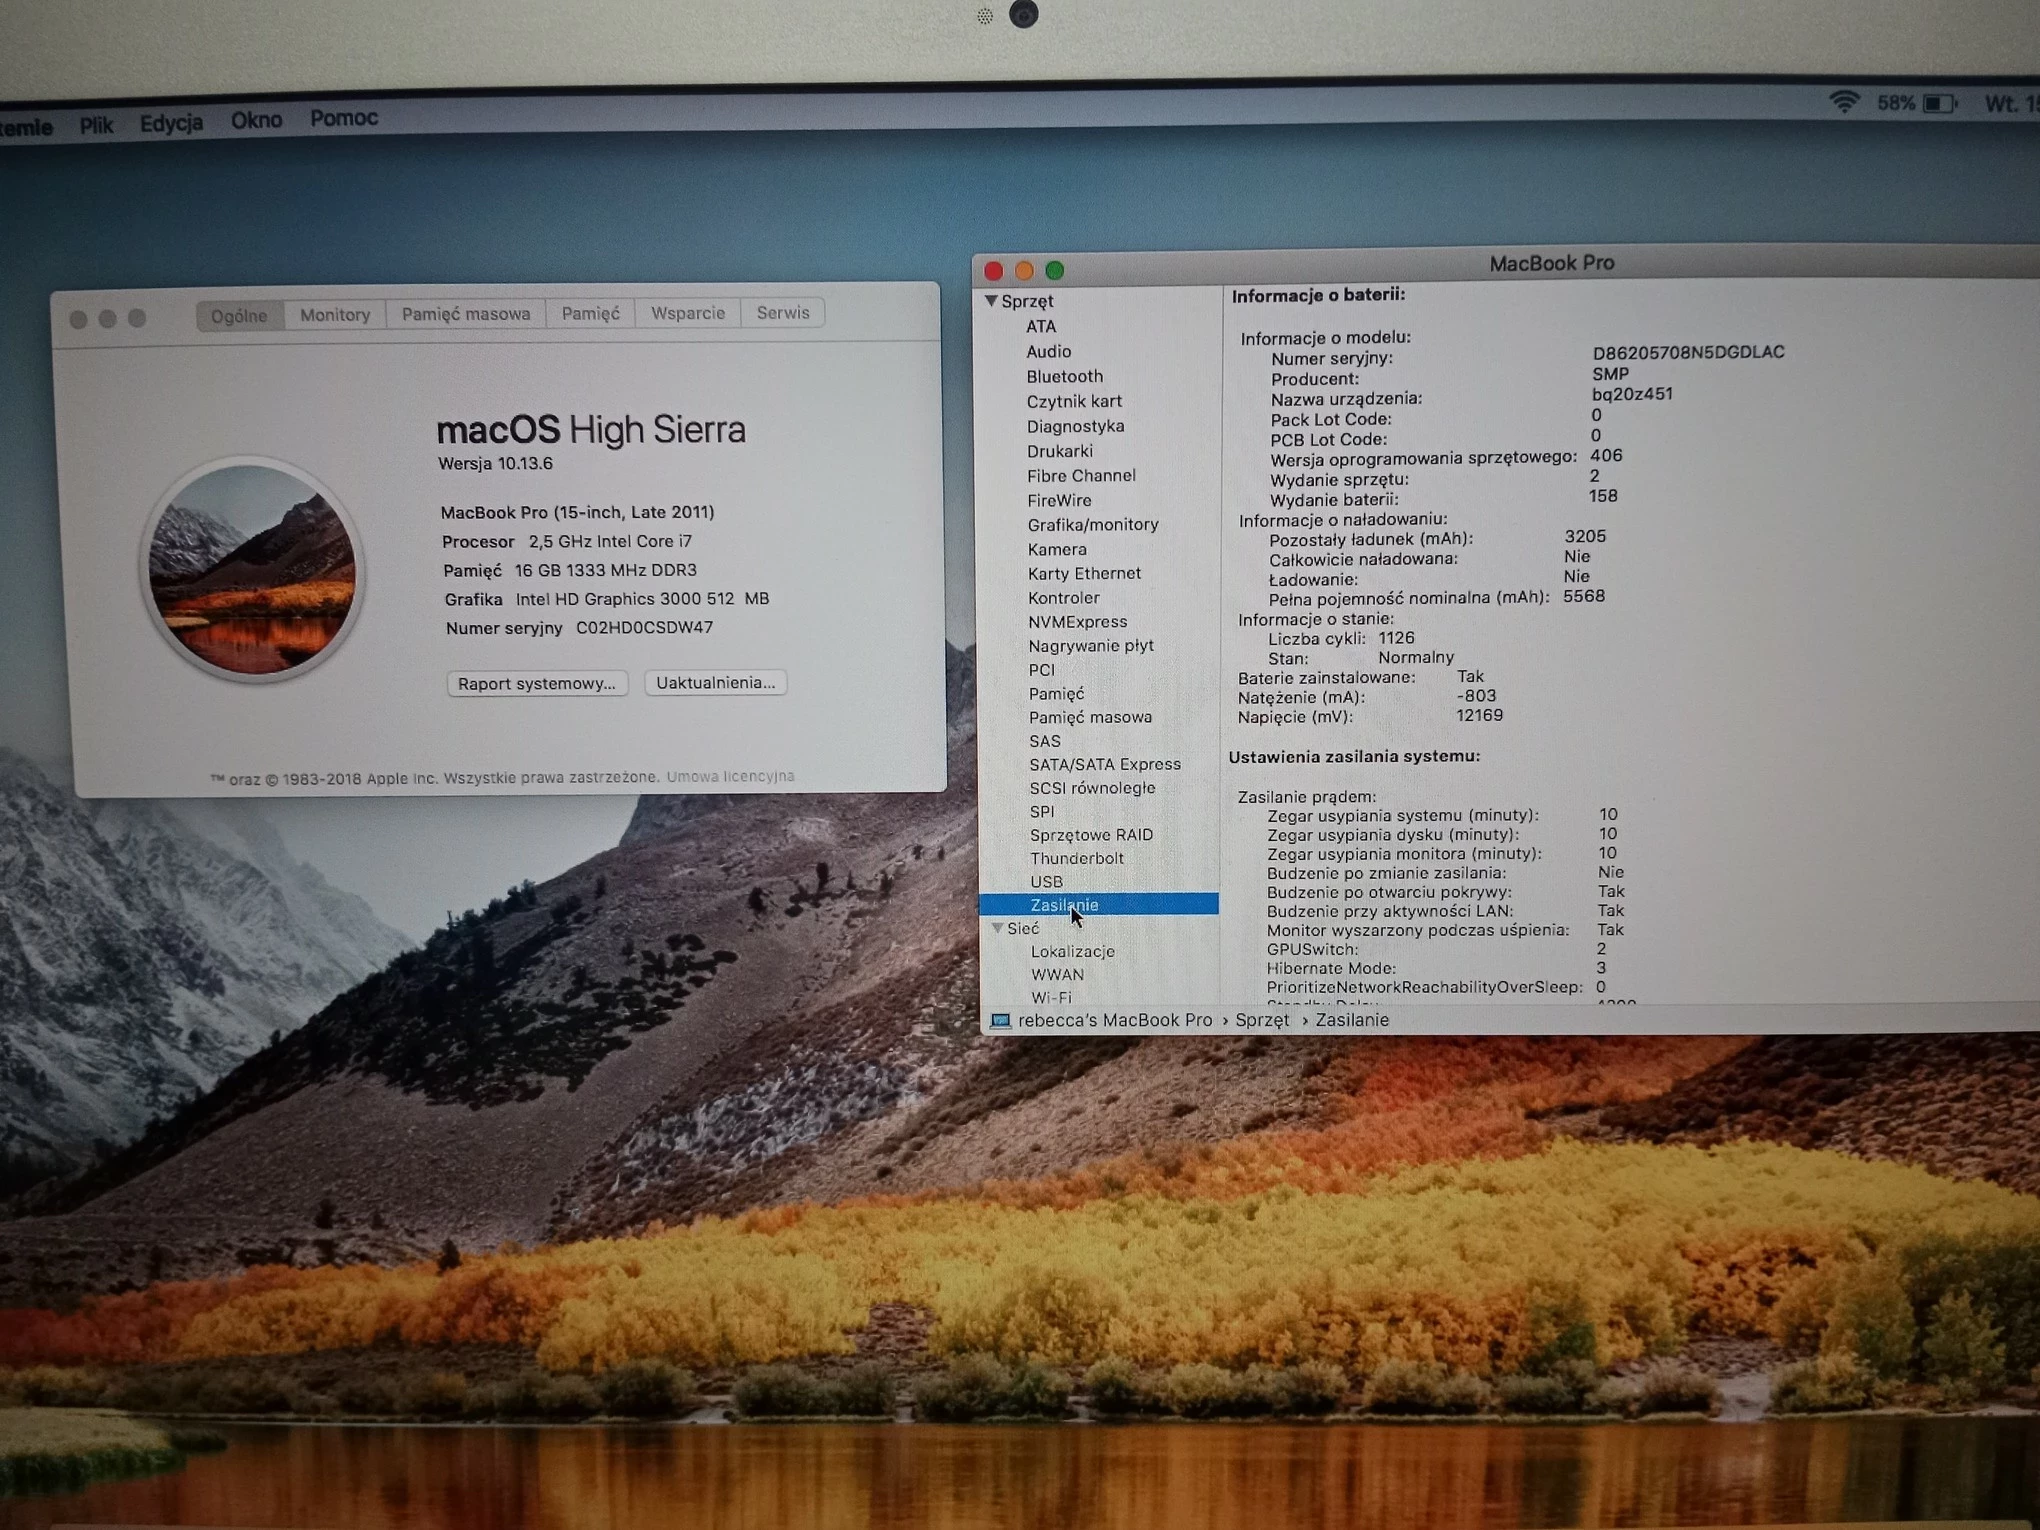Image resolution: width=2040 pixels, height=1530 pixels.
Task: Click the Raport systemowy button
Action: (537, 683)
